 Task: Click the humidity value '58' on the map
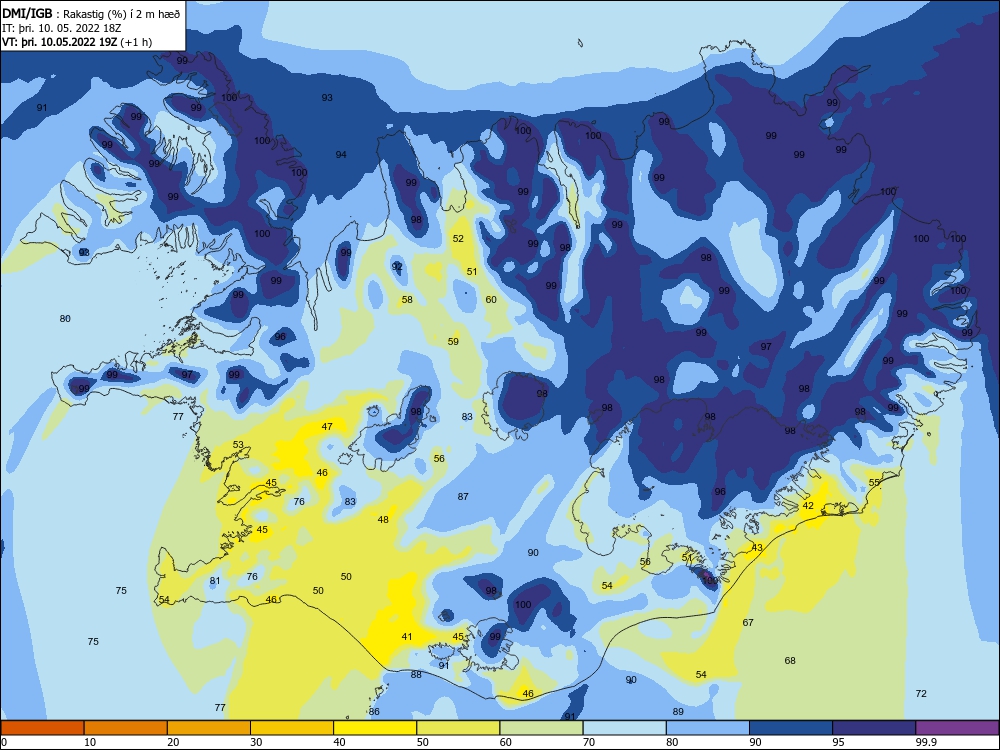pyautogui.click(x=407, y=299)
